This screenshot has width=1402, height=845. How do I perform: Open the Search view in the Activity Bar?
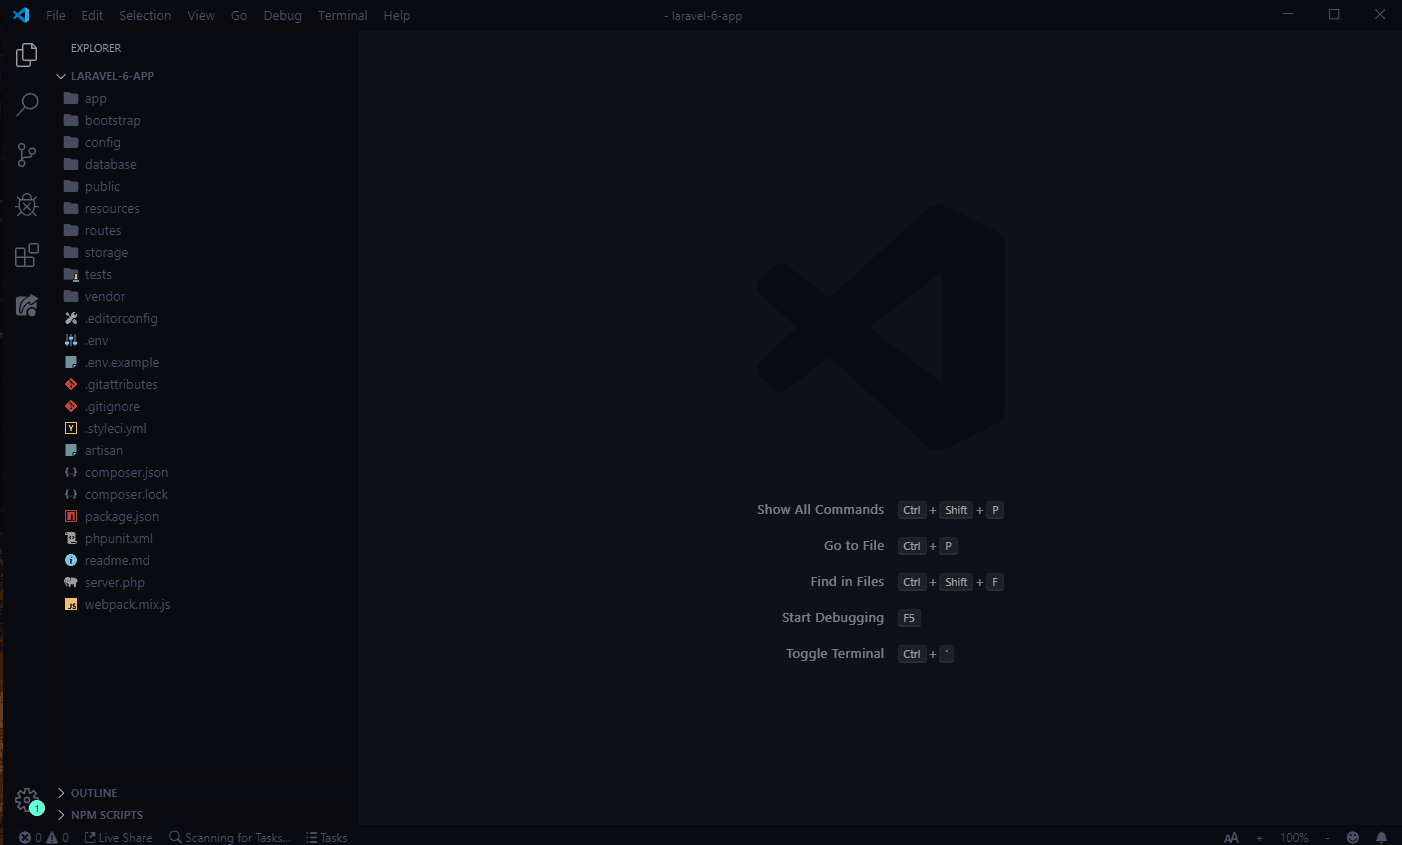click(x=27, y=104)
